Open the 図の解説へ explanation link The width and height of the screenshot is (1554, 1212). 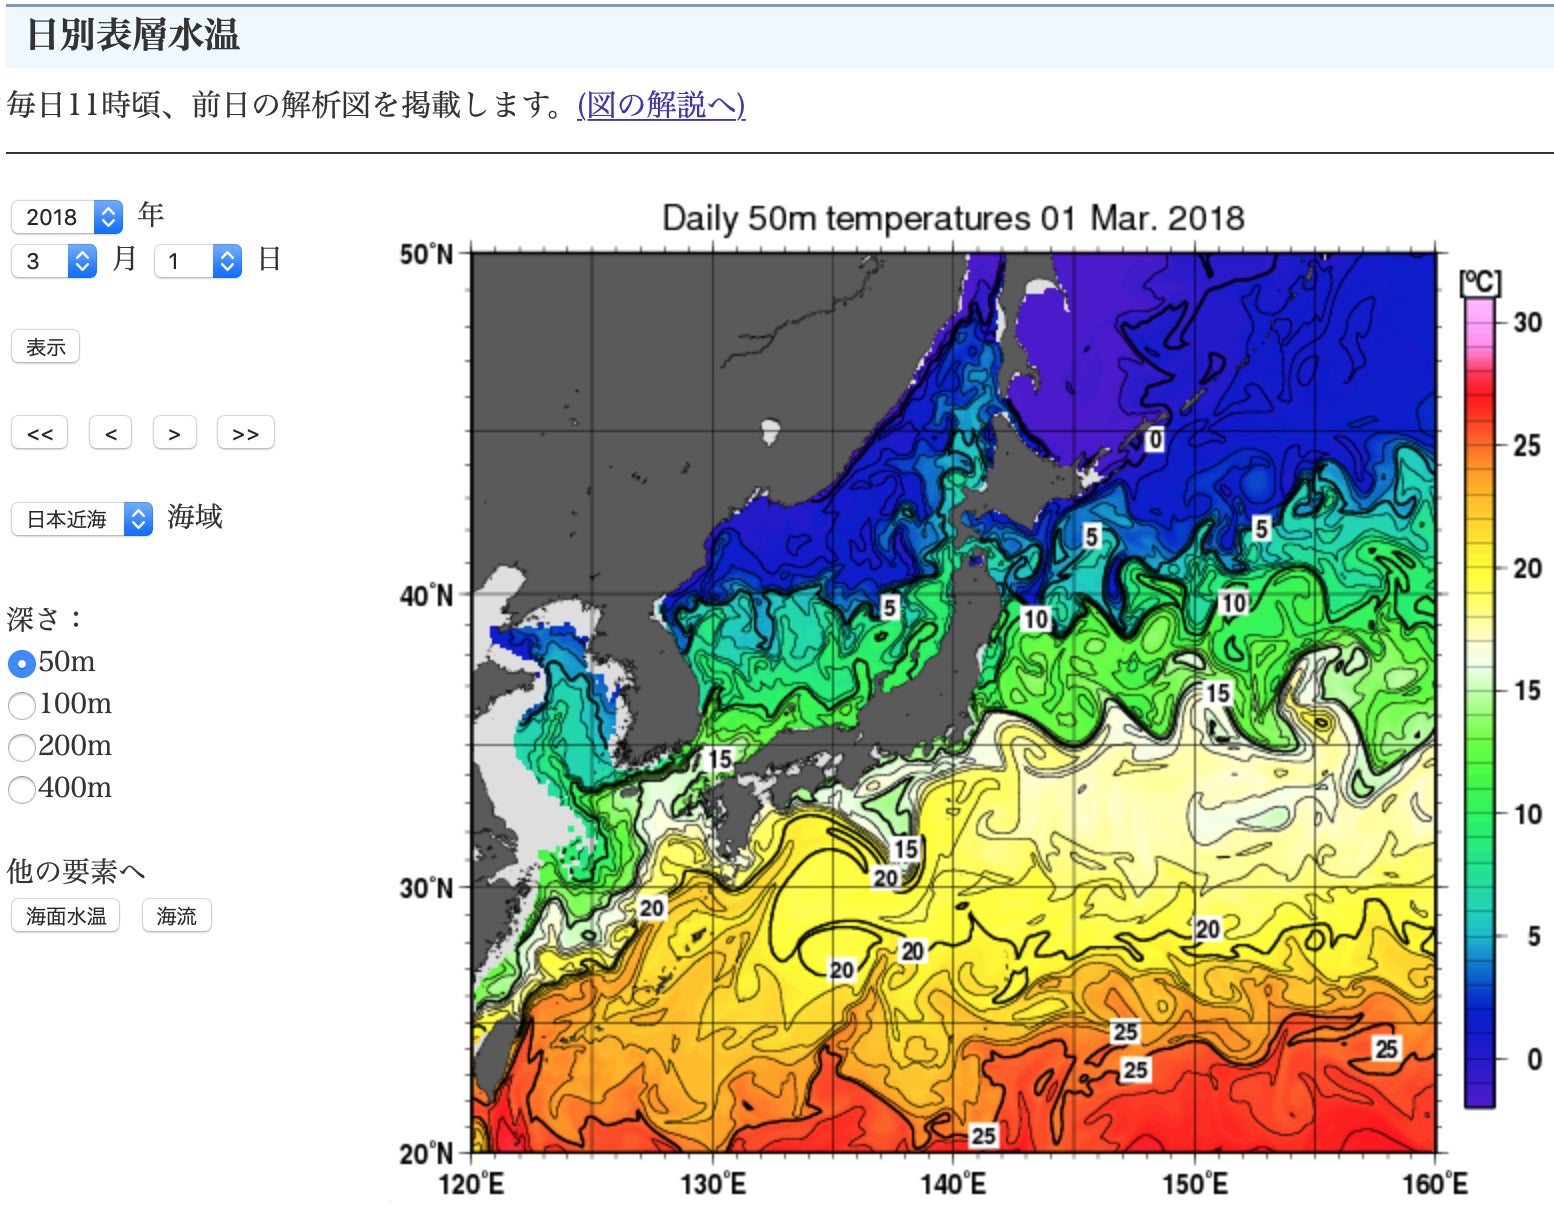click(x=661, y=105)
